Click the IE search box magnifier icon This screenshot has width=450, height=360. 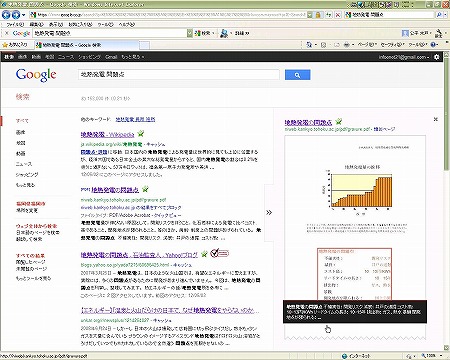point(439,15)
